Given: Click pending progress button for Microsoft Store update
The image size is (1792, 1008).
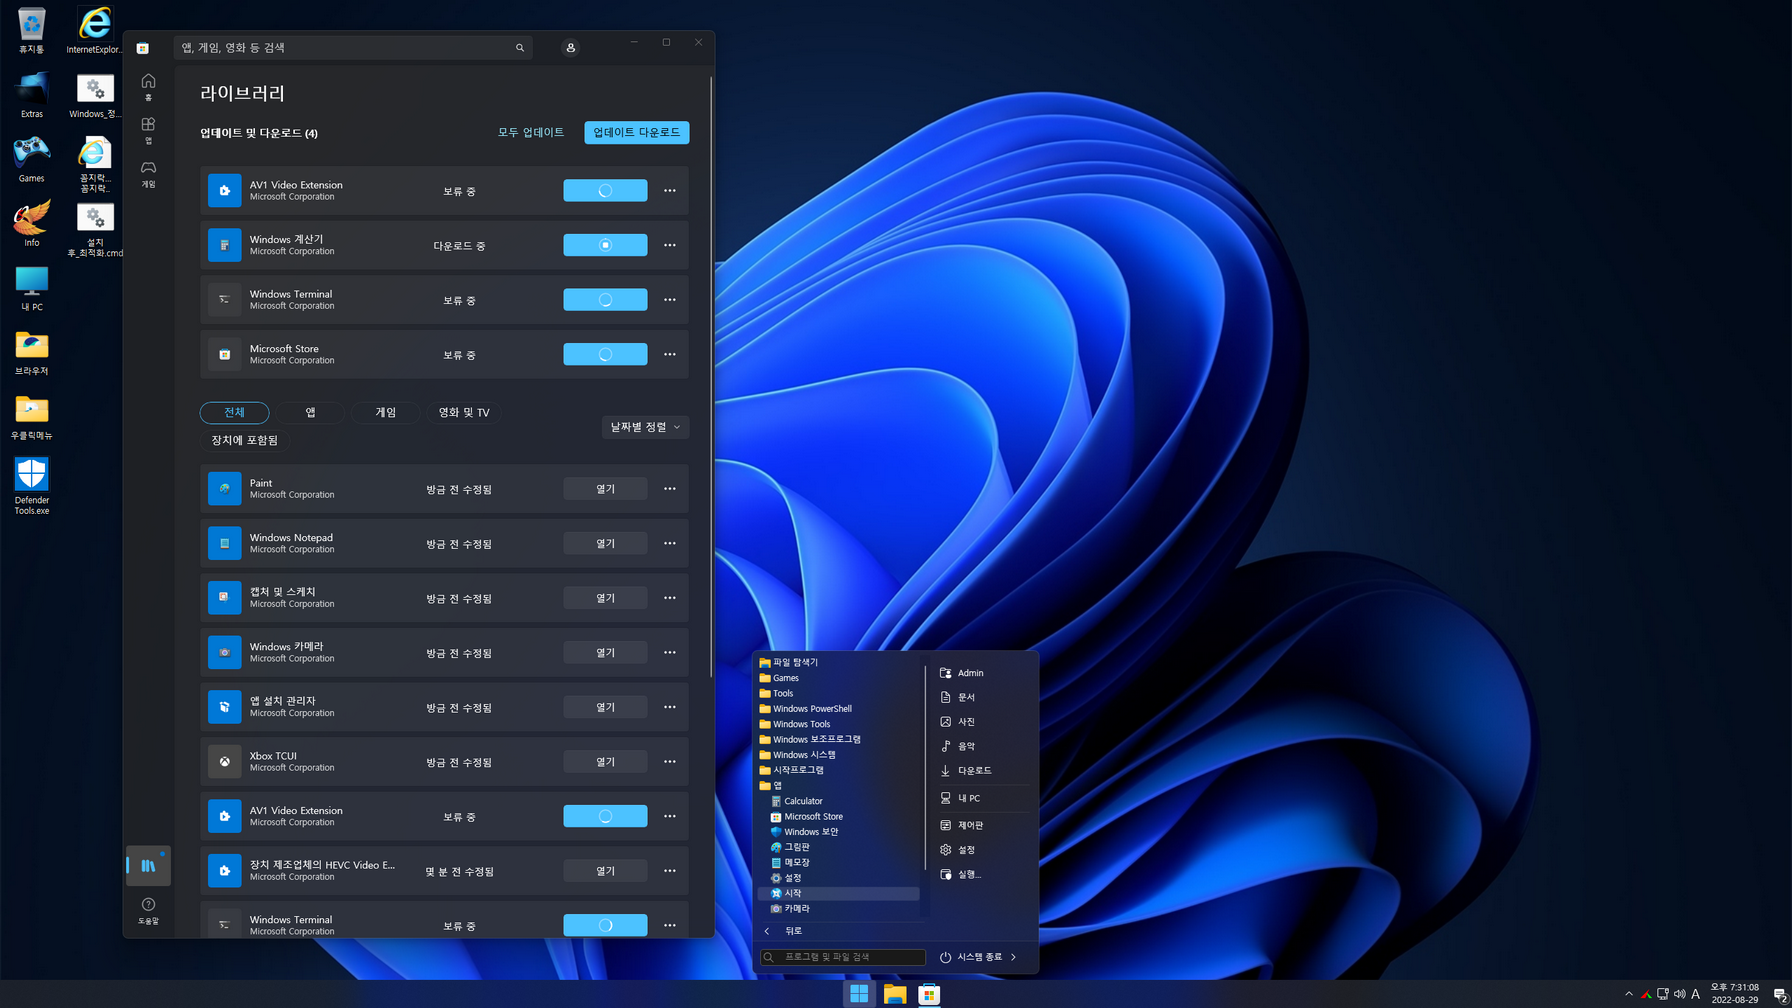Looking at the screenshot, I should click(605, 354).
